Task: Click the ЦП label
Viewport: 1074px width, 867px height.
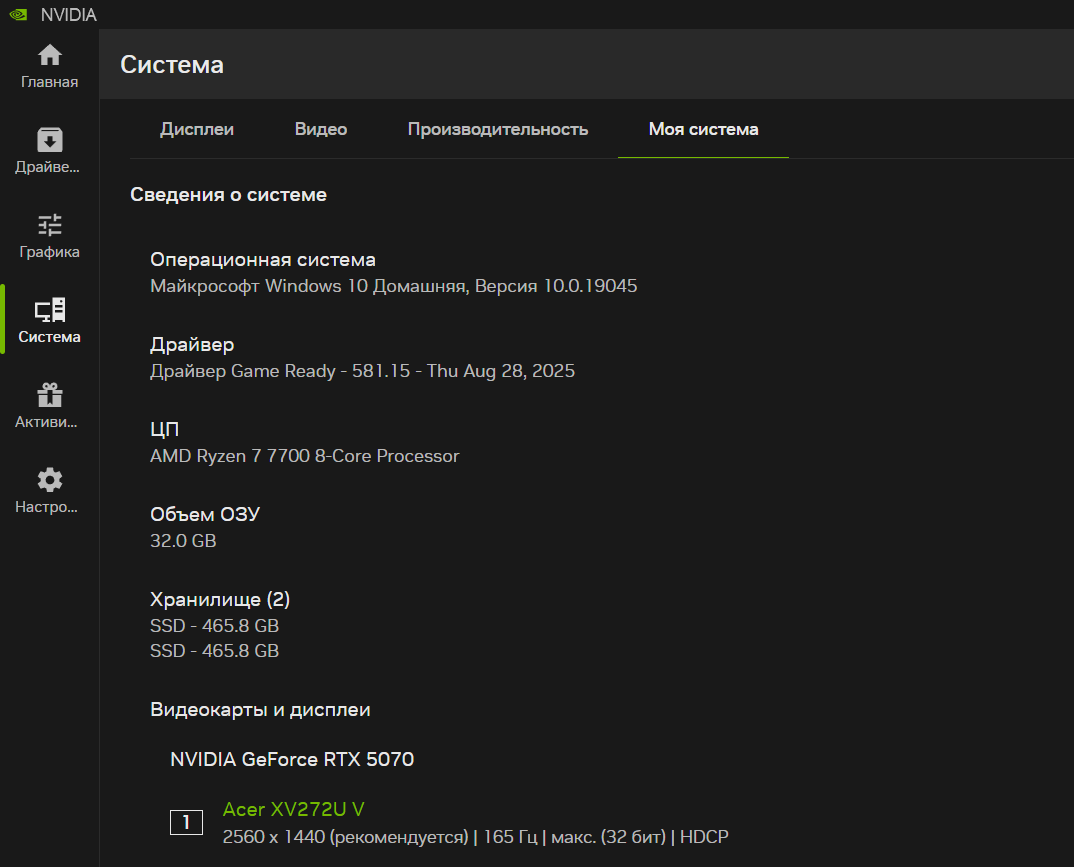Action: pos(164,429)
